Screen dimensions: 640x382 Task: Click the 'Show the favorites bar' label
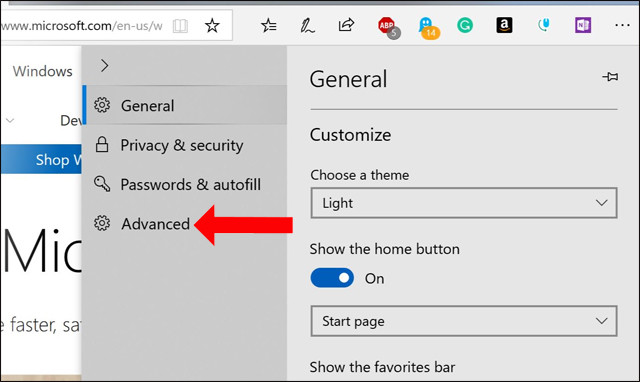pyautogui.click(x=382, y=367)
